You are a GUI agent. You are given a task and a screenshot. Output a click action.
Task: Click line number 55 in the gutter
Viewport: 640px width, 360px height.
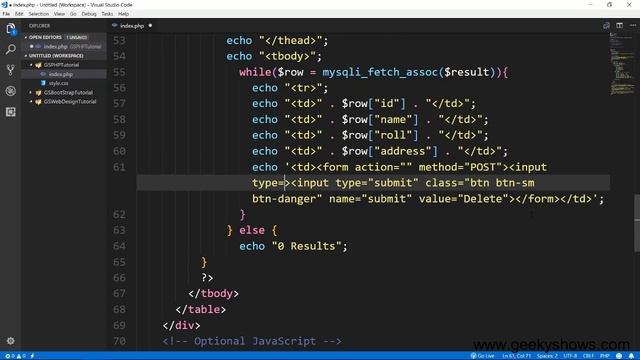(x=119, y=72)
